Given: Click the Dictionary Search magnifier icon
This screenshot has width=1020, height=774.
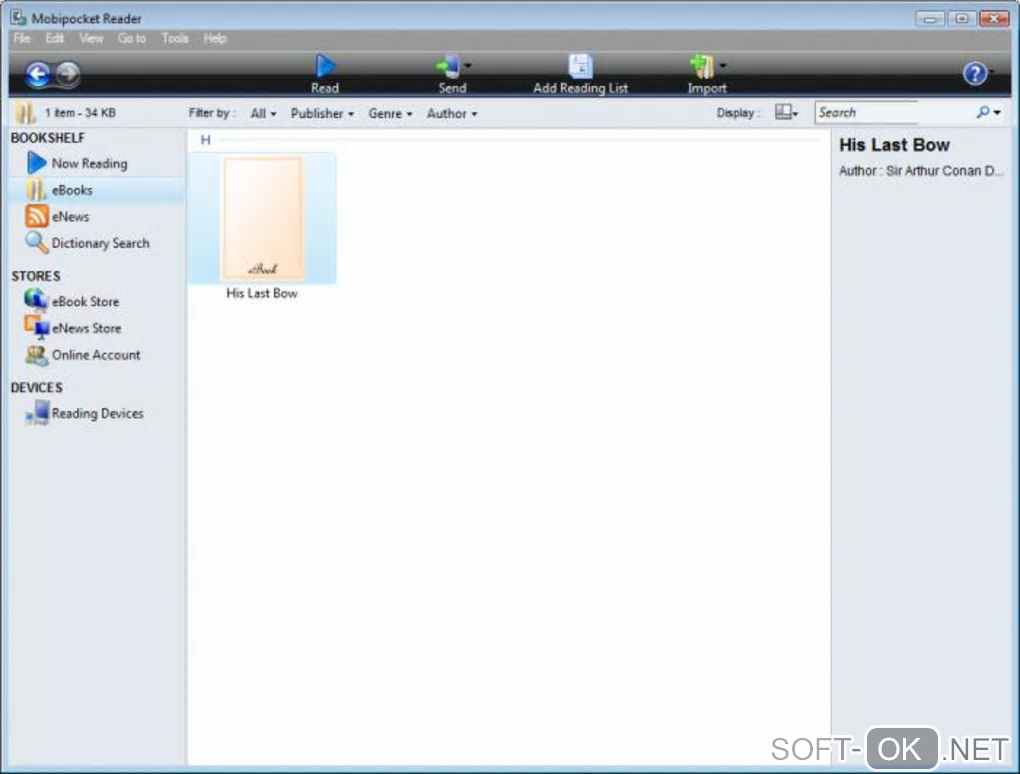Looking at the screenshot, I should pos(36,243).
